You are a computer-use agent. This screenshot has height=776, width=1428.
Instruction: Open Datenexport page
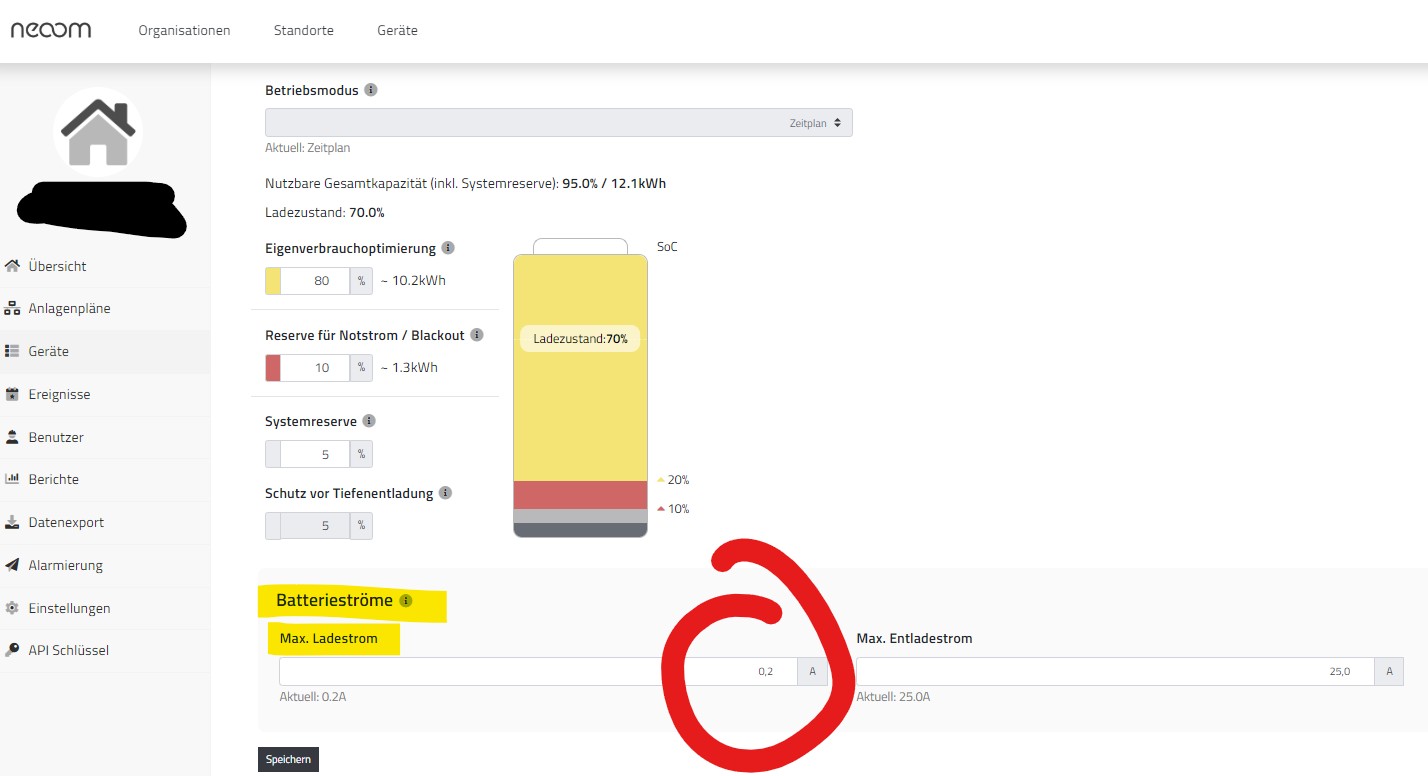click(x=66, y=522)
